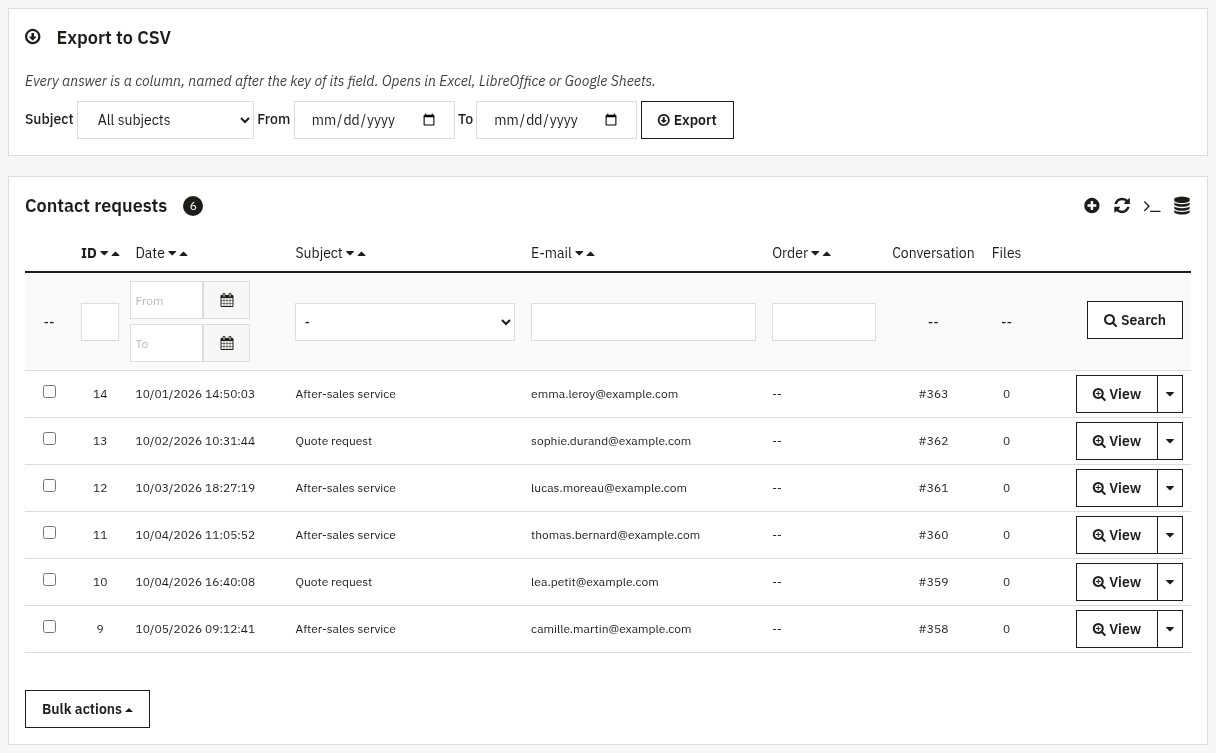Image resolution: width=1216 pixels, height=753 pixels.
Task: Click the Search filter button
Action: pyautogui.click(x=1135, y=320)
